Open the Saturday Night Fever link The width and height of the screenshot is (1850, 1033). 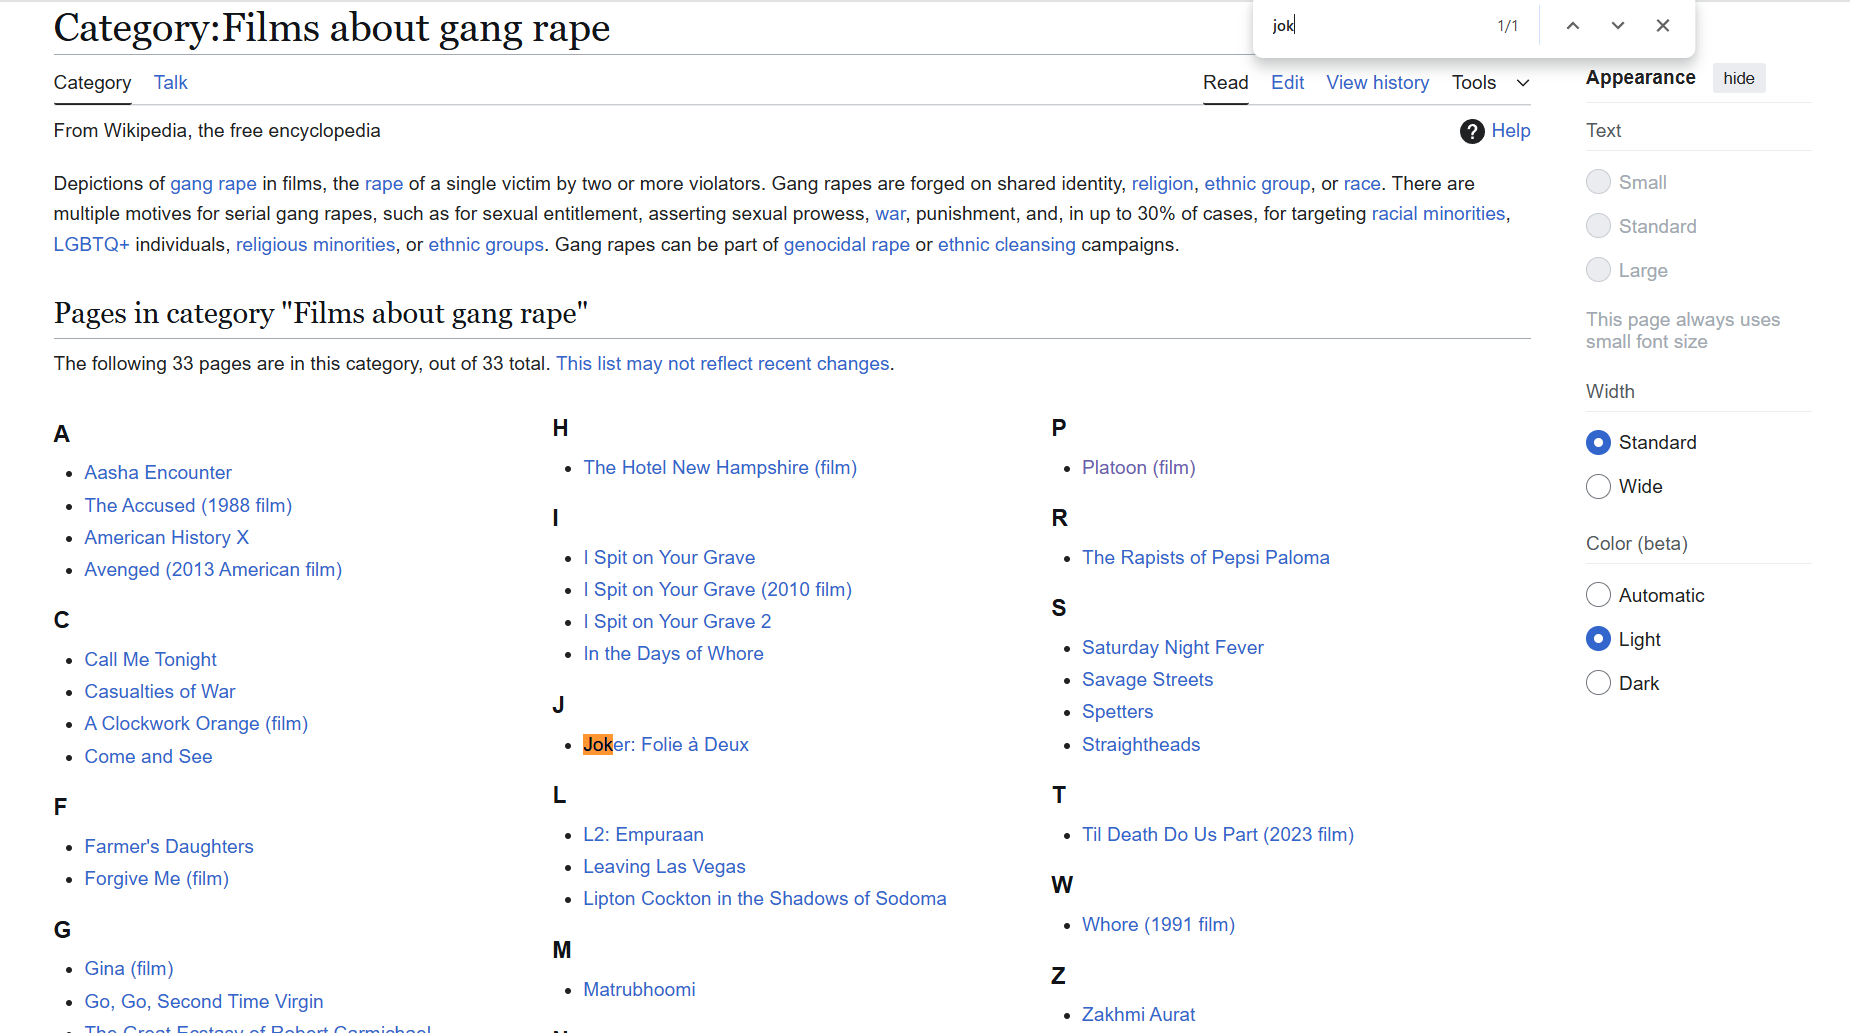(x=1172, y=648)
